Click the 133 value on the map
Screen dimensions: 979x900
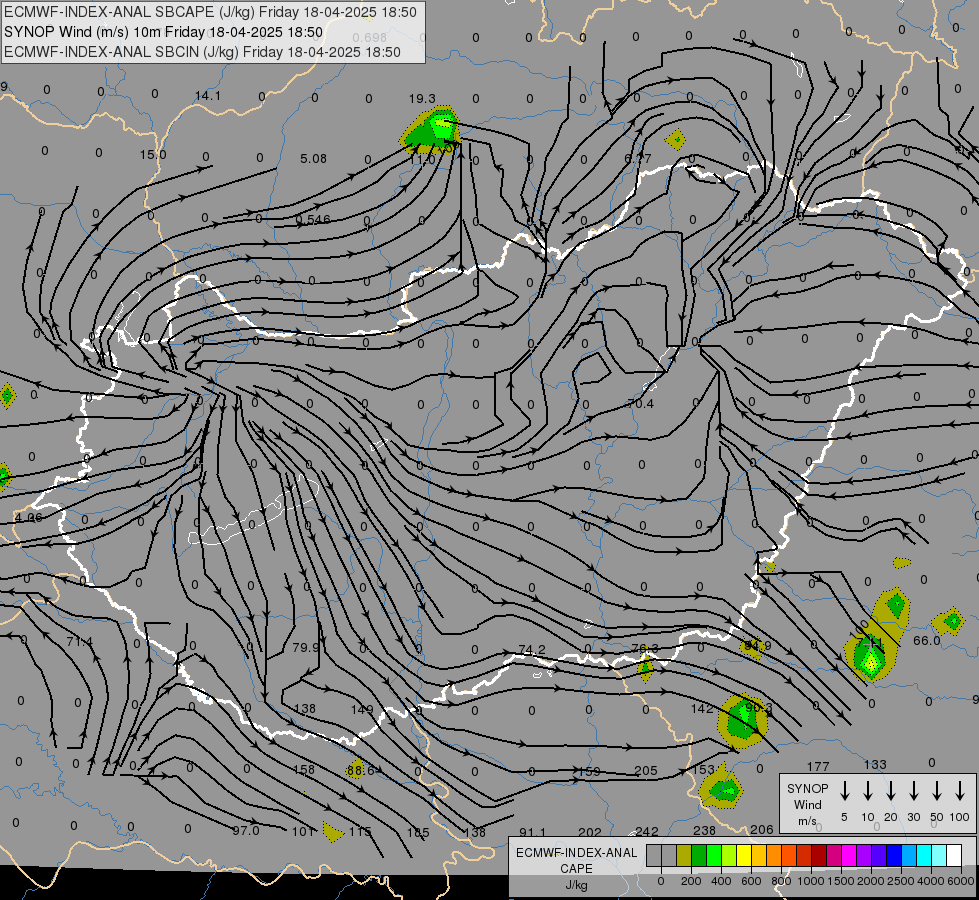[x=875, y=764]
